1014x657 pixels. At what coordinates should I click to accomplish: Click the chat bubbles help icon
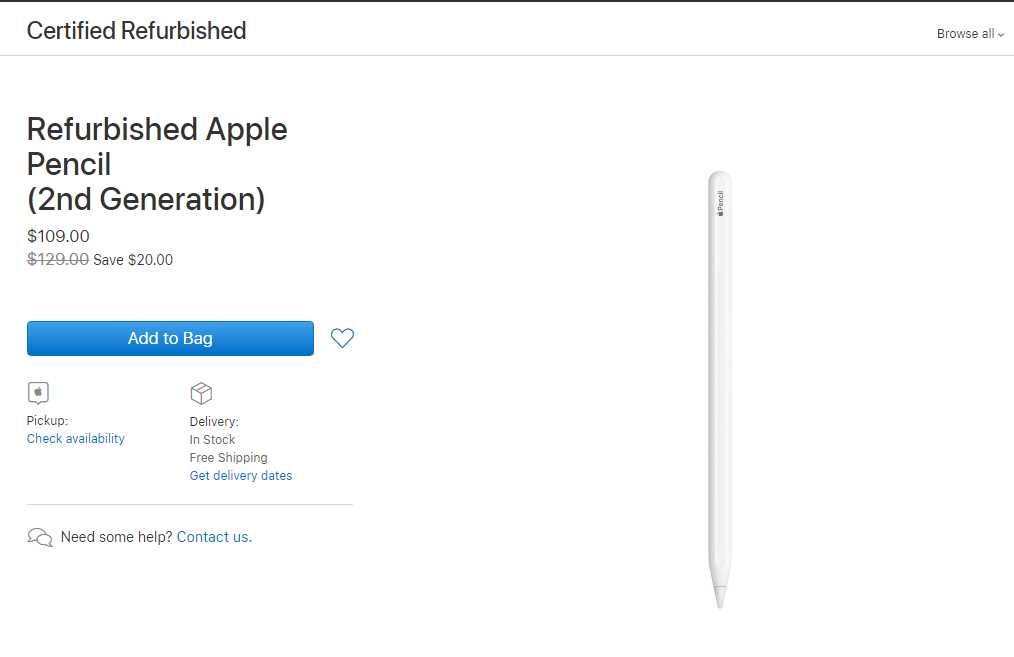(40, 537)
